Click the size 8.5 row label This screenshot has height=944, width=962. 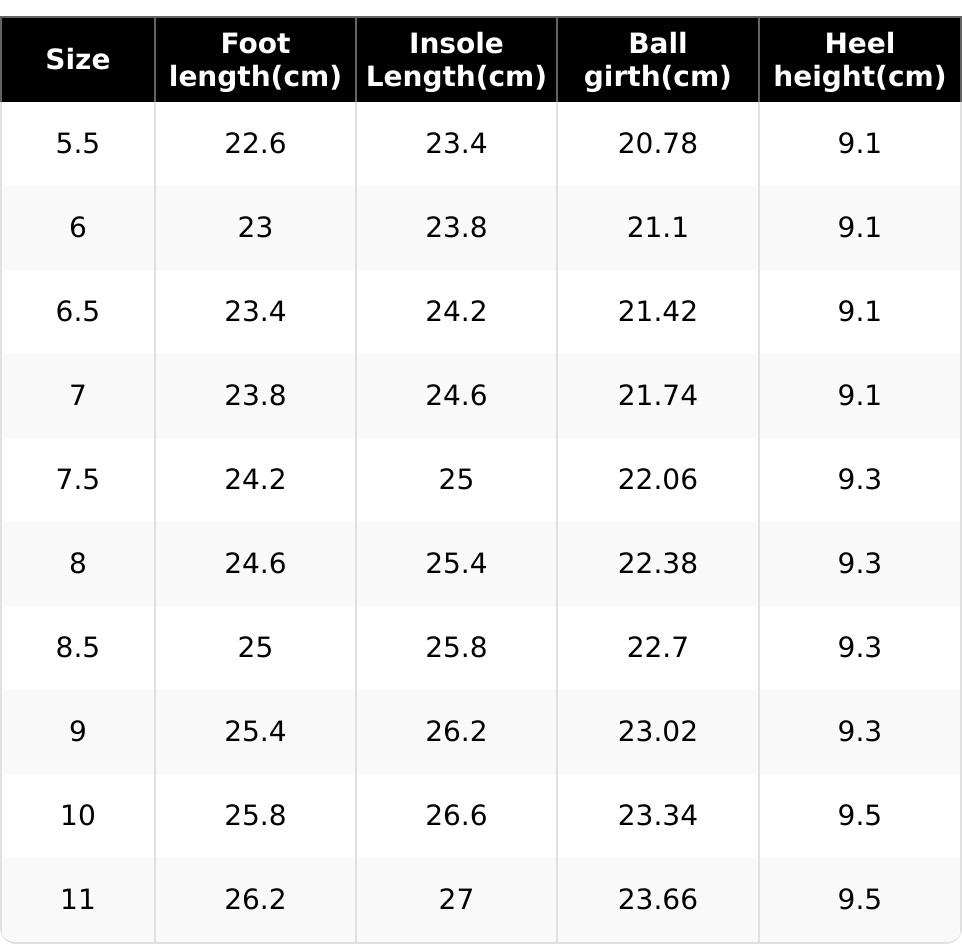(77, 648)
